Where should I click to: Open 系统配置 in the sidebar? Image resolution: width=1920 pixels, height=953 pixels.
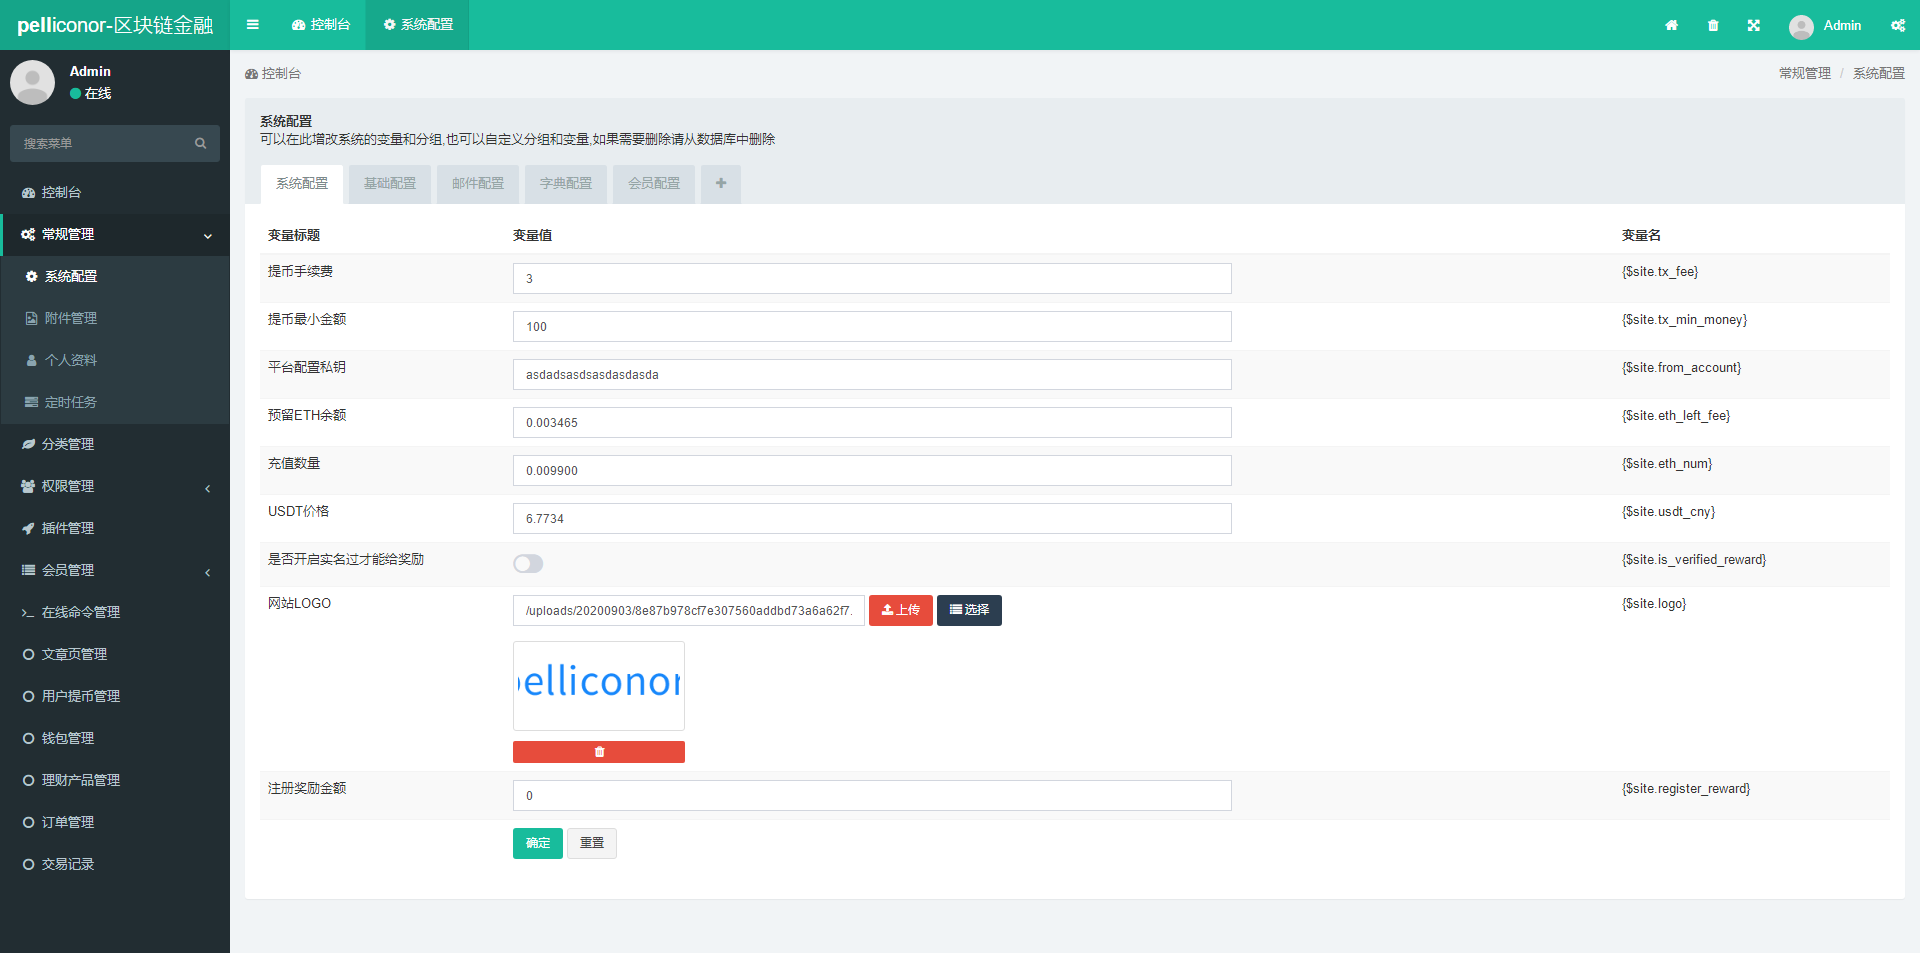click(115, 276)
